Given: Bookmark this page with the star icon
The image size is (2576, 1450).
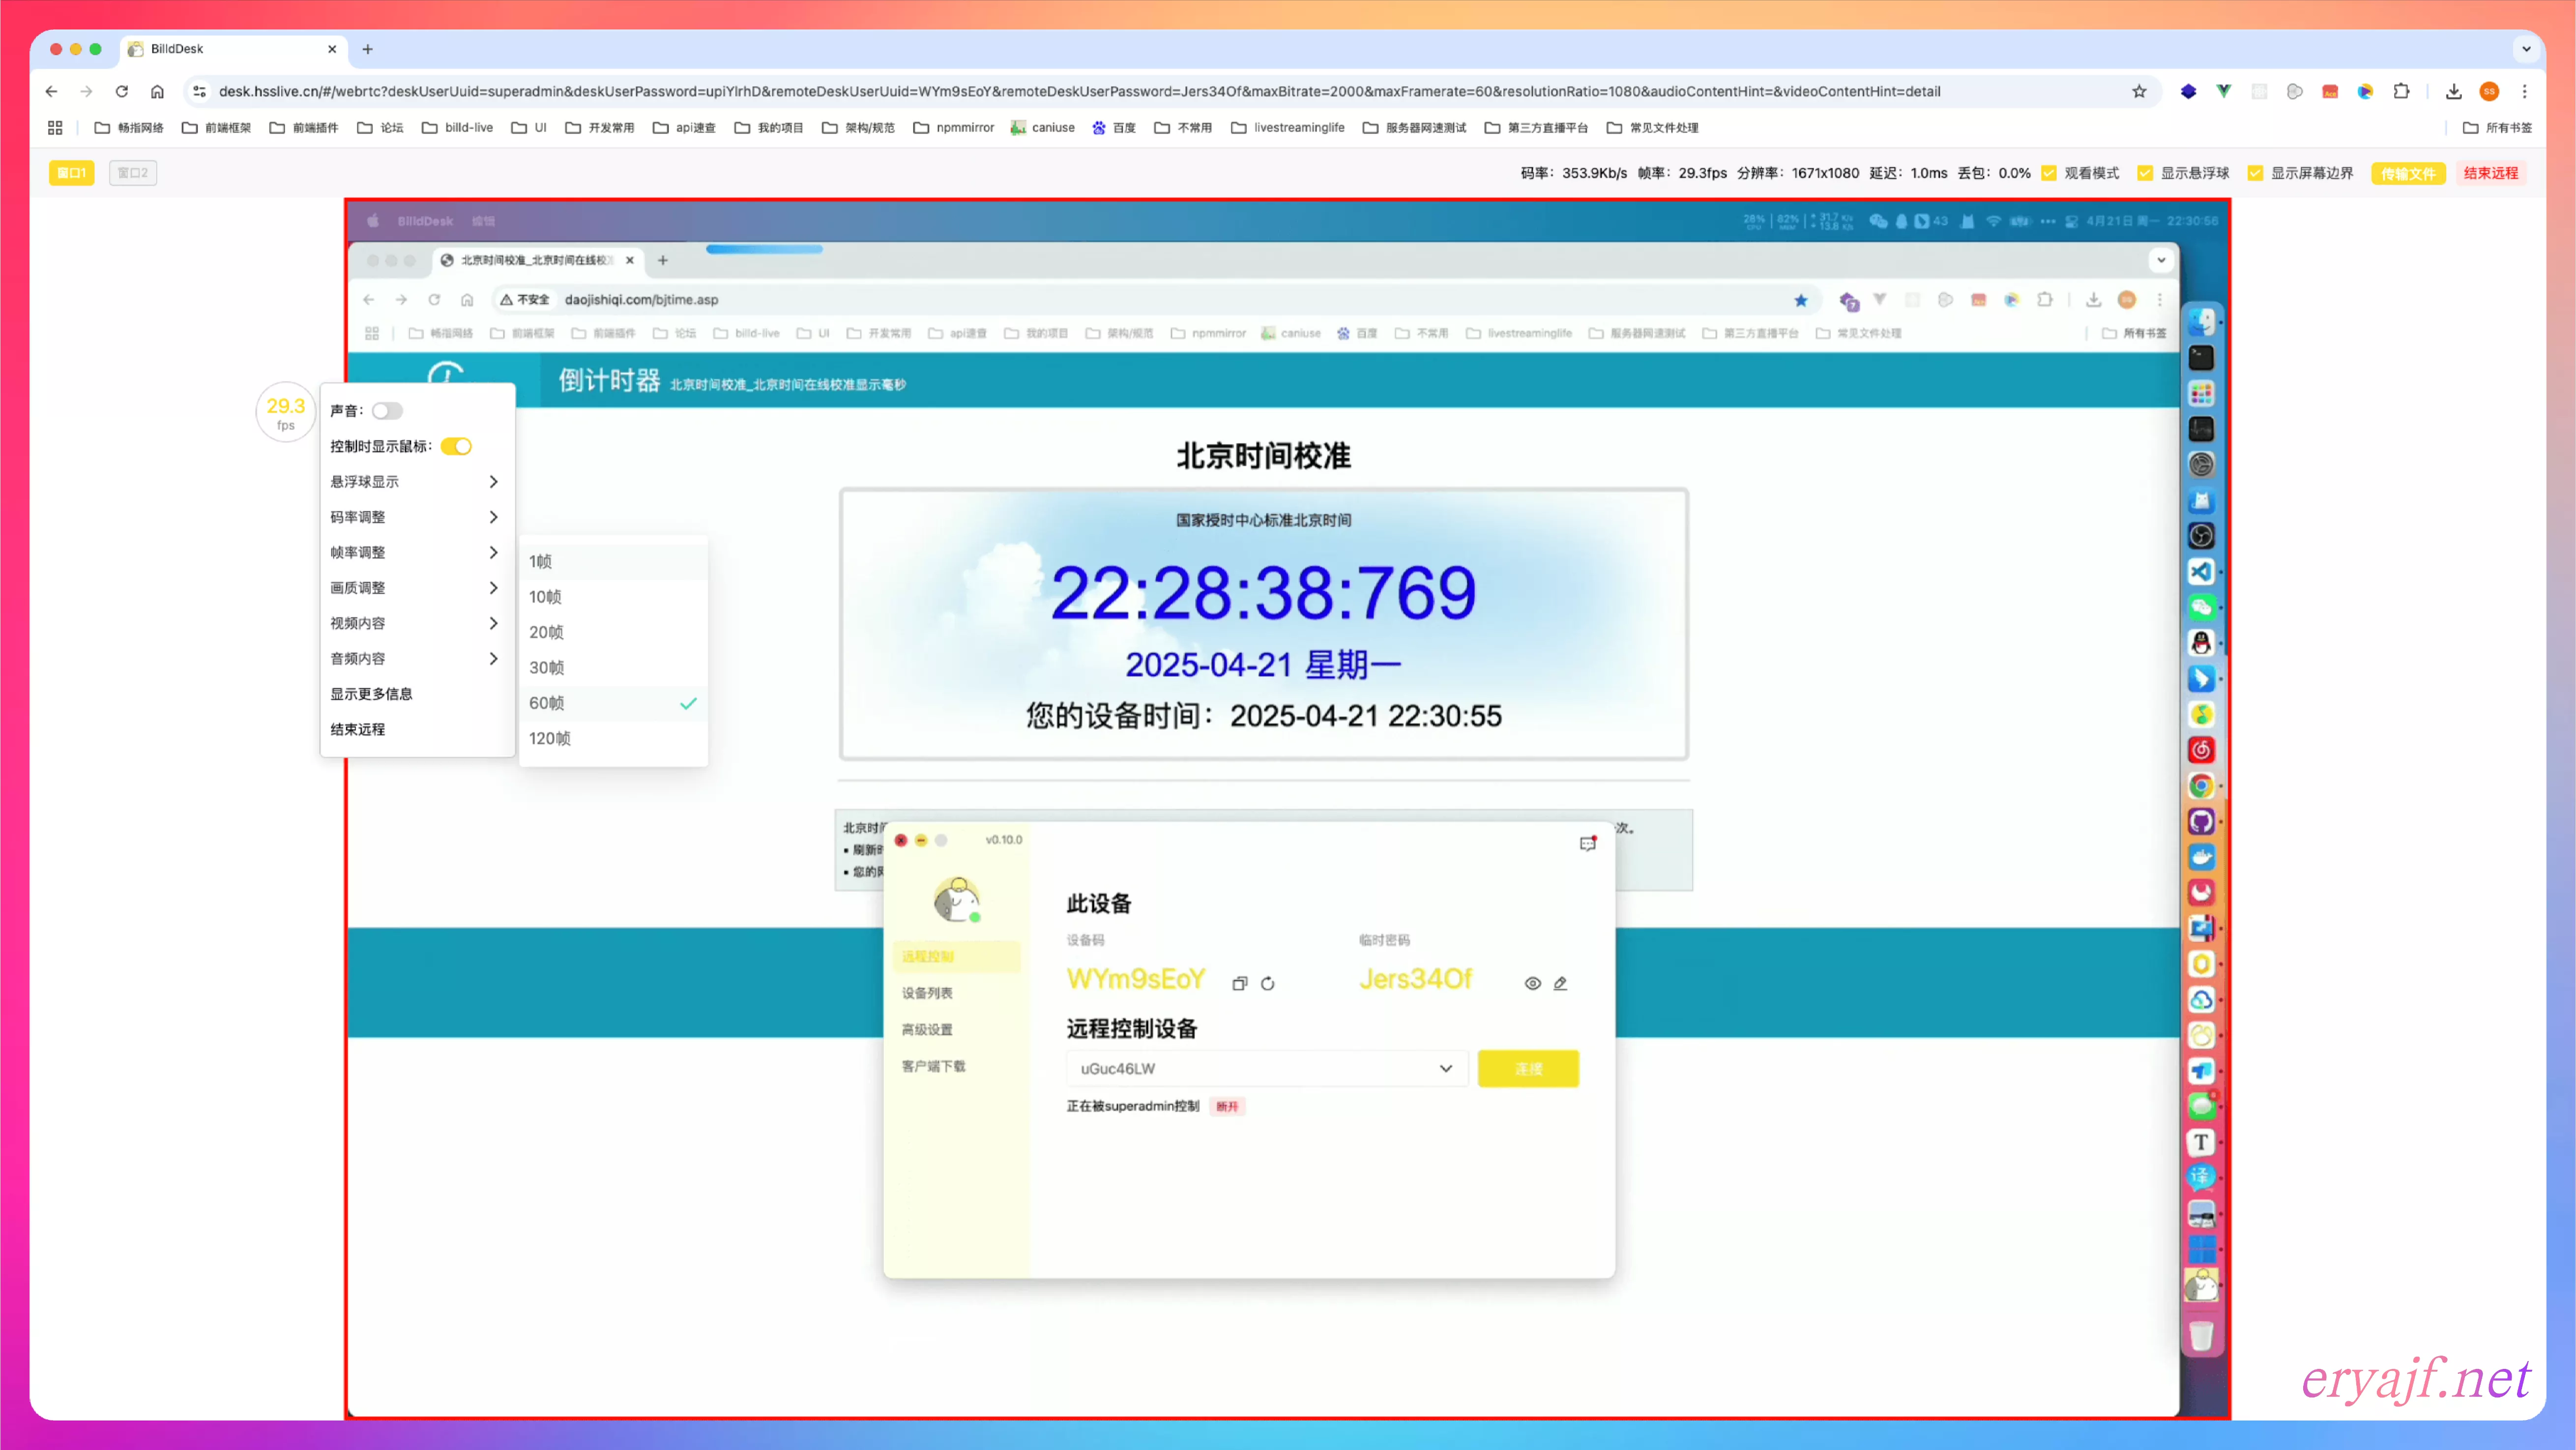Looking at the screenshot, I should coord(2139,91).
